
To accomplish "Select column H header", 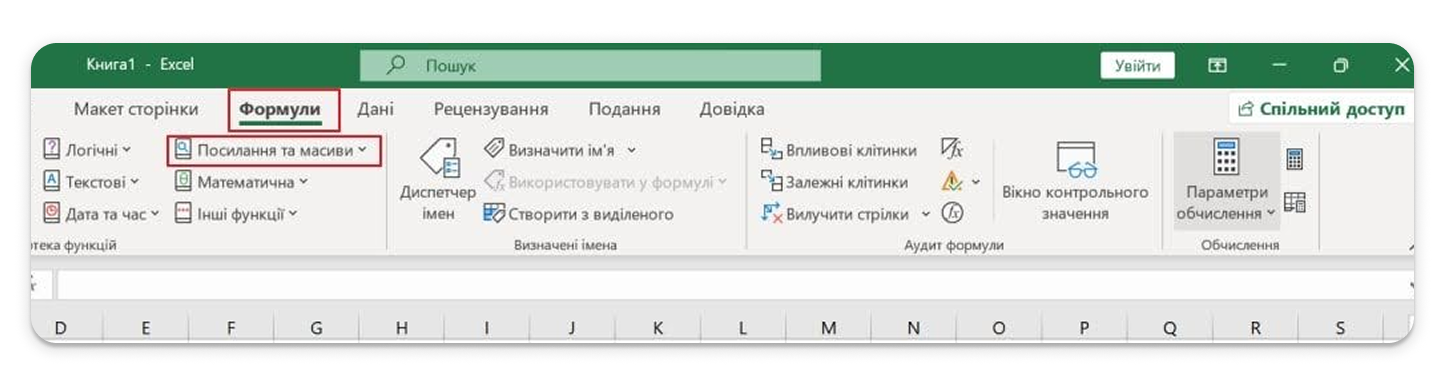I will click(402, 328).
